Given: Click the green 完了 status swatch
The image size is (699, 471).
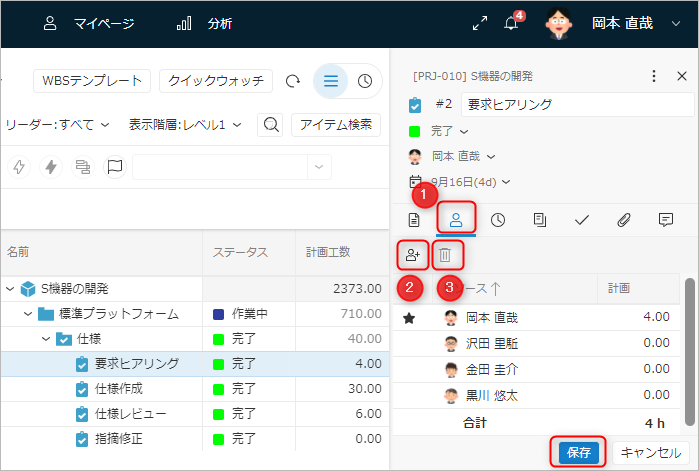Looking at the screenshot, I should click(415, 131).
